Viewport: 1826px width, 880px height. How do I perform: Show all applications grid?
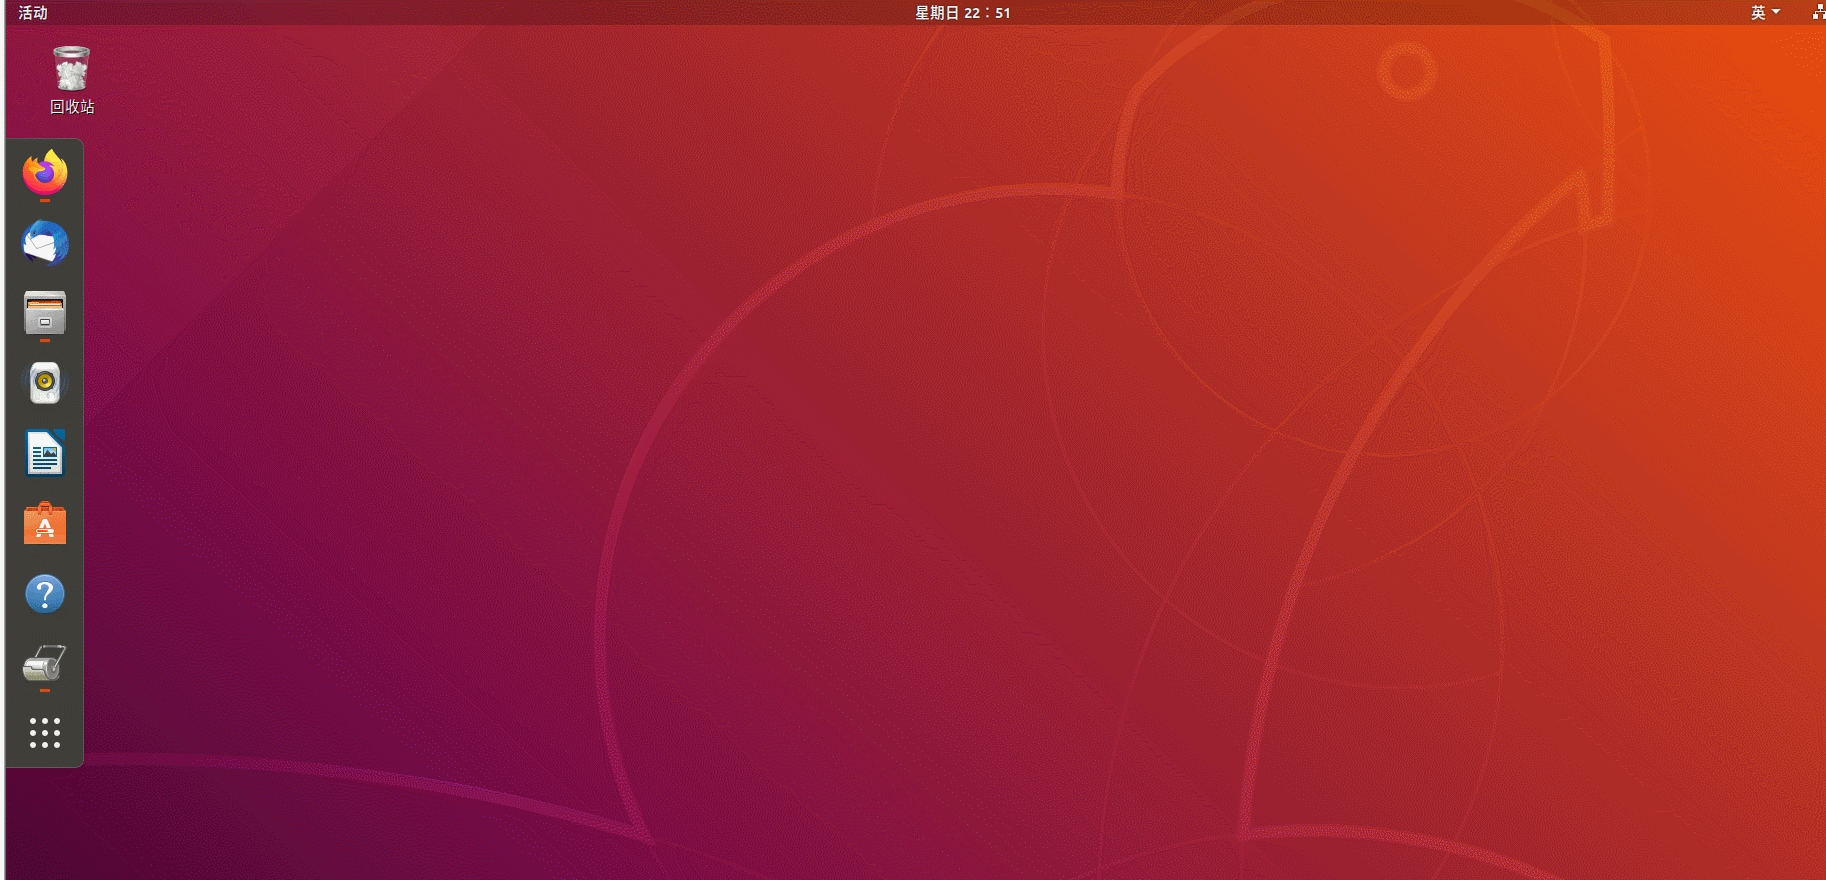(x=45, y=733)
